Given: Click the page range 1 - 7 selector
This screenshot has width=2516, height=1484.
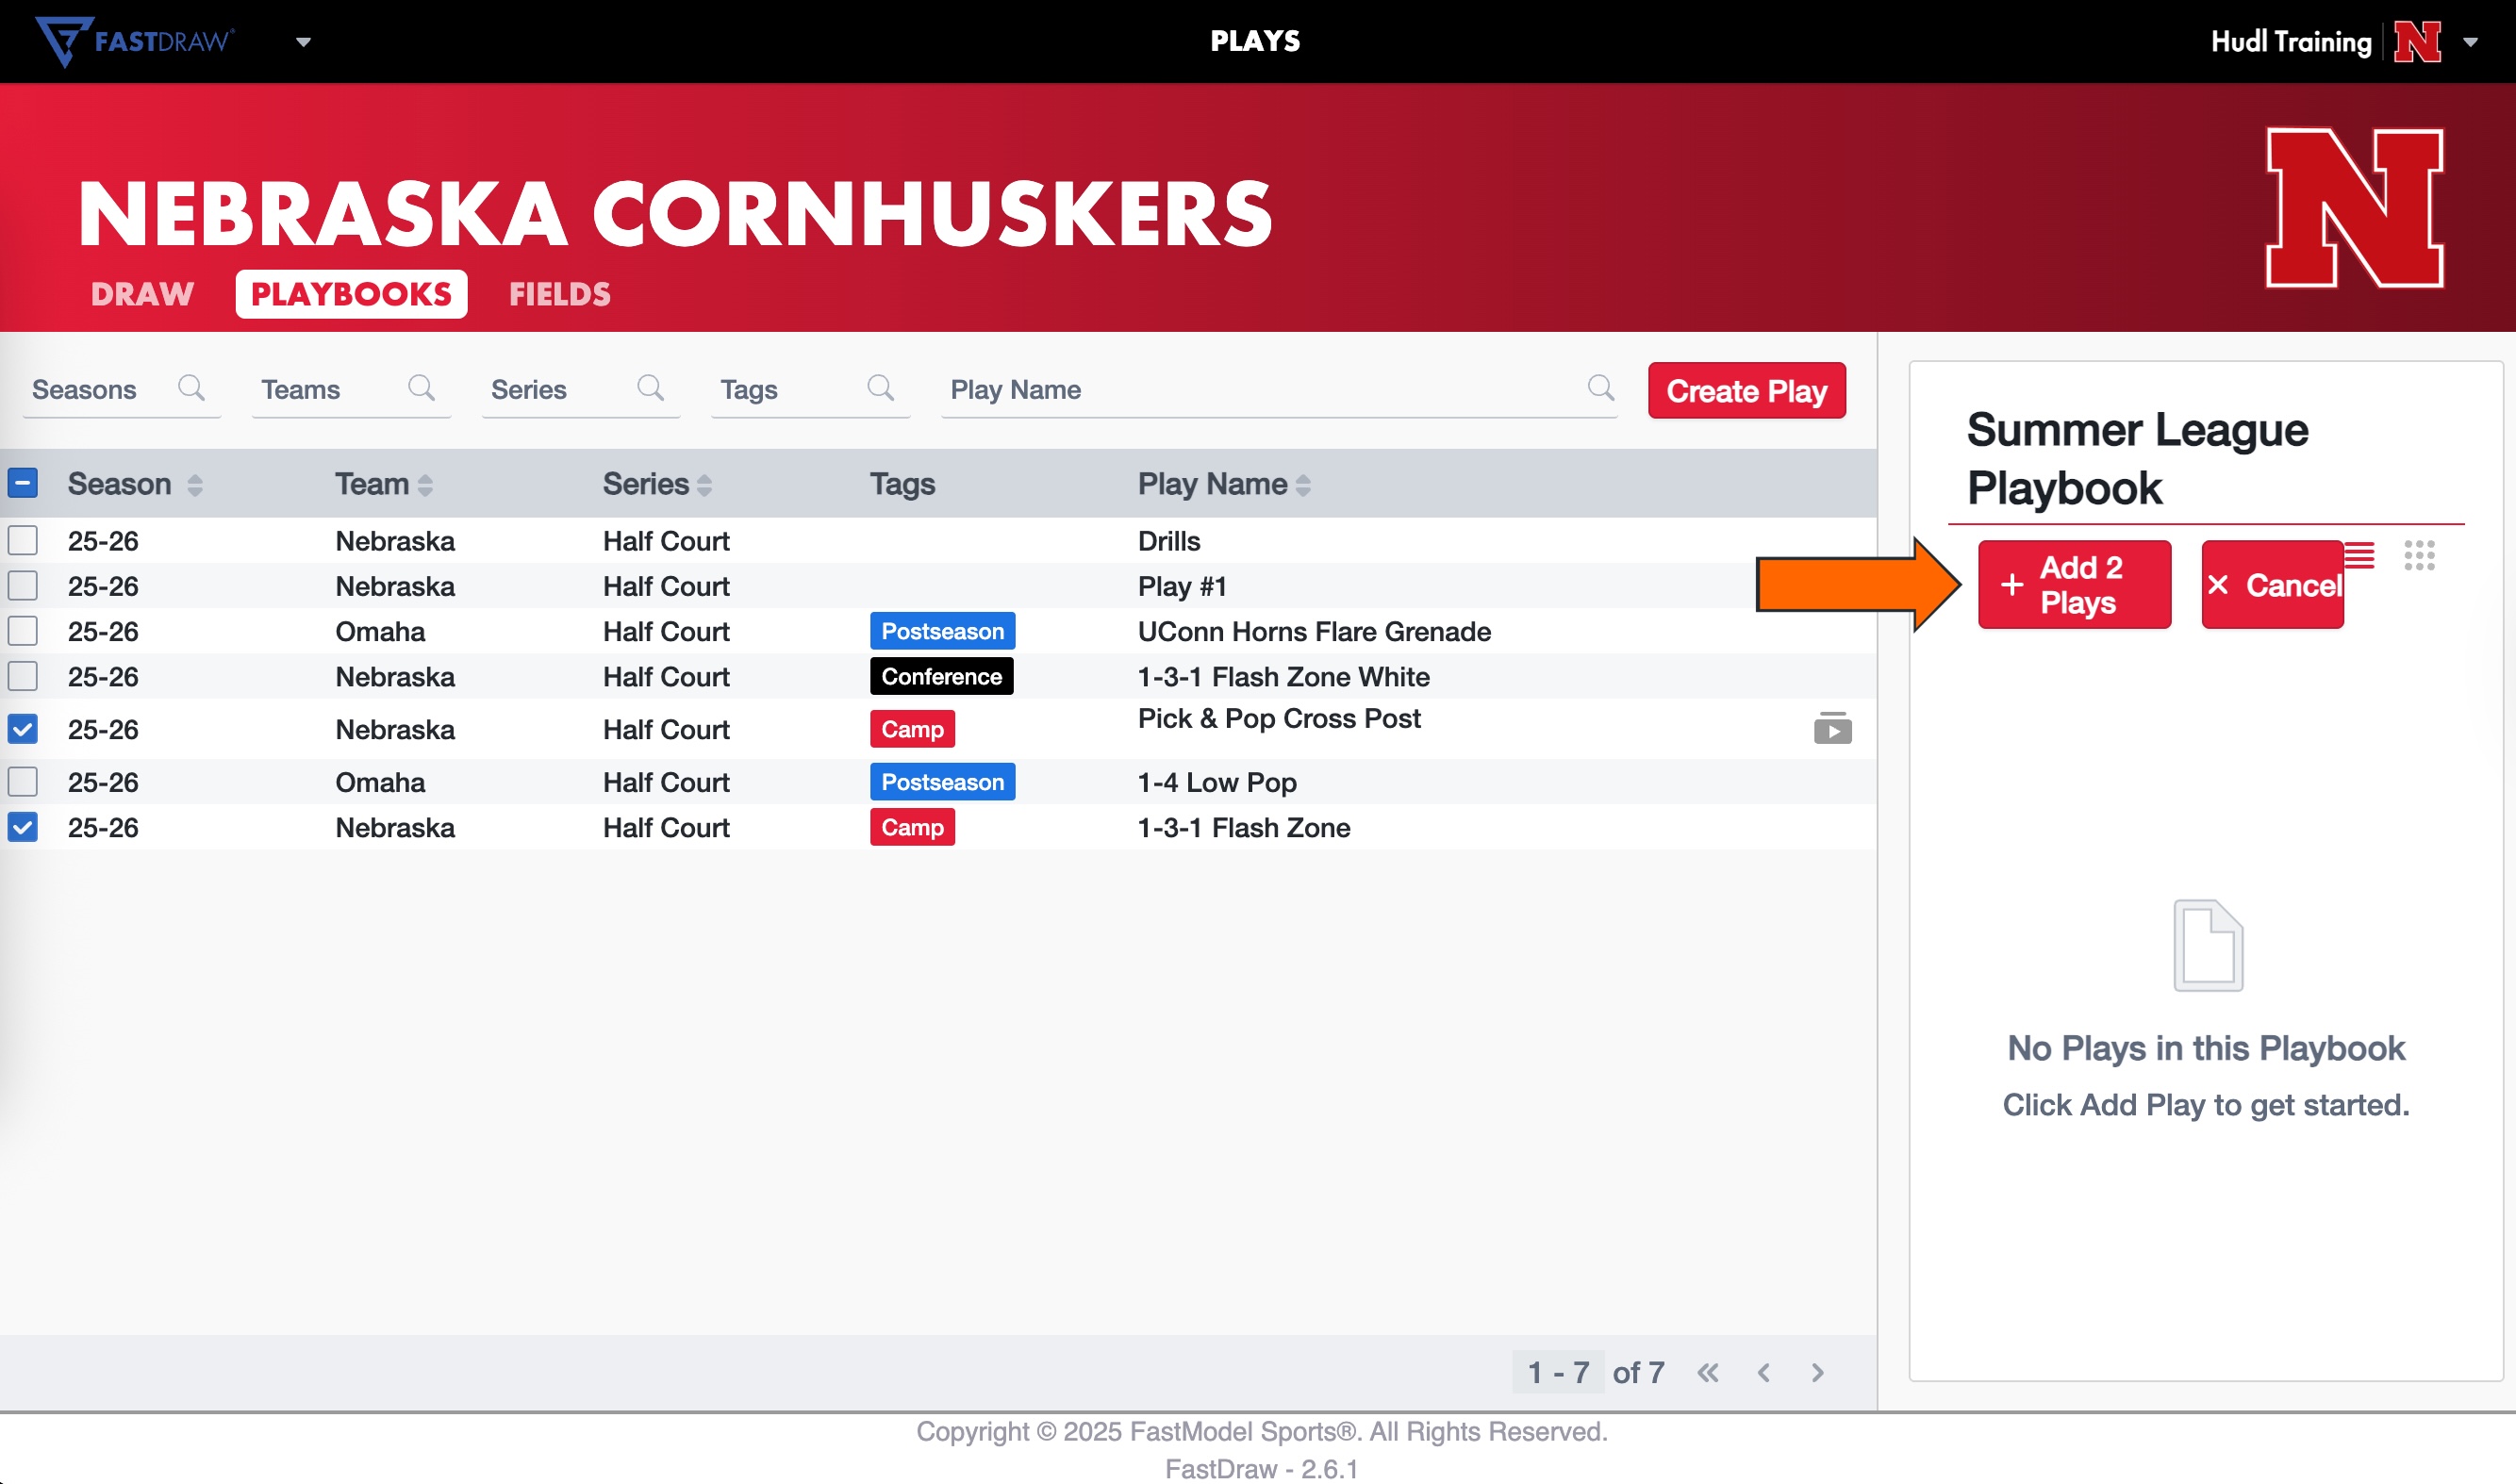Looking at the screenshot, I should coord(1558,1372).
